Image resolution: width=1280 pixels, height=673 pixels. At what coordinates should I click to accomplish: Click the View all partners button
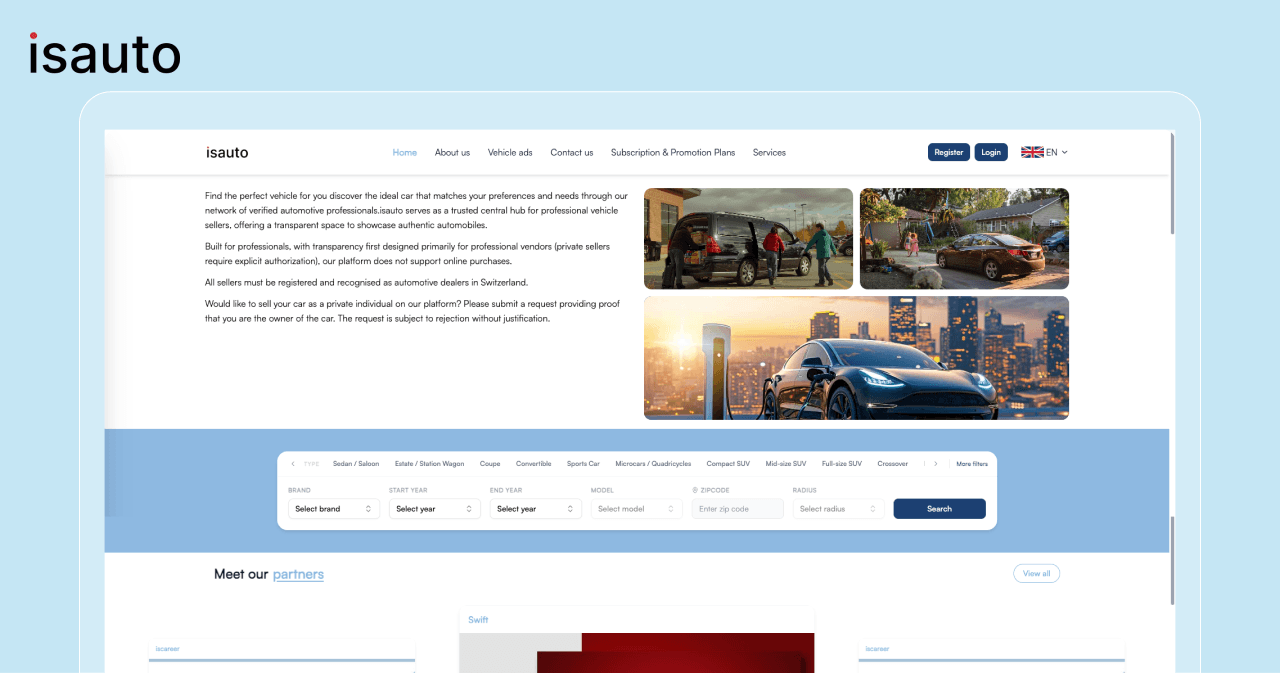(1037, 574)
